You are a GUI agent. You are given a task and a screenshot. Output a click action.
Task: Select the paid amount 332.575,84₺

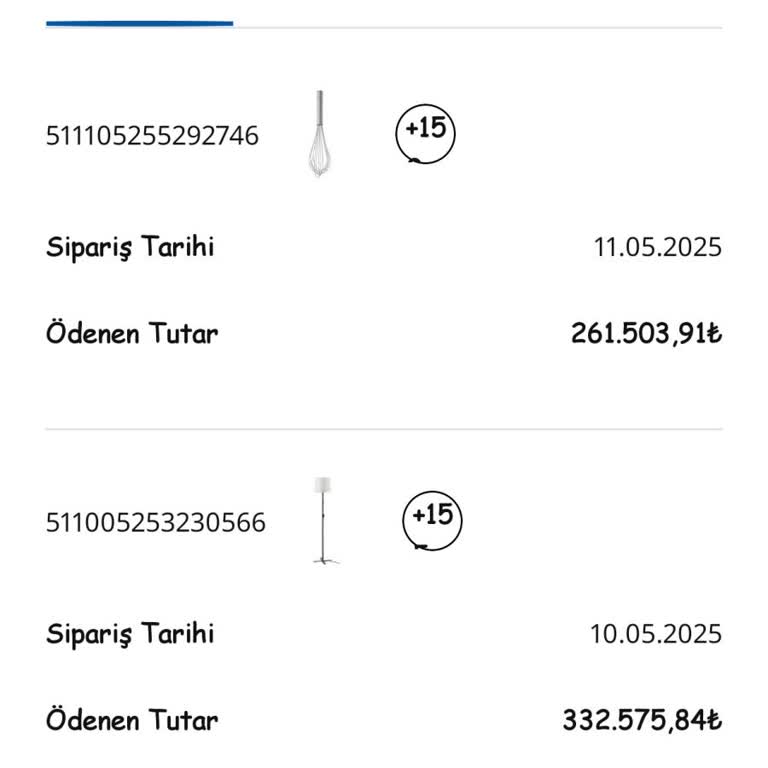click(x=641, y=720)
